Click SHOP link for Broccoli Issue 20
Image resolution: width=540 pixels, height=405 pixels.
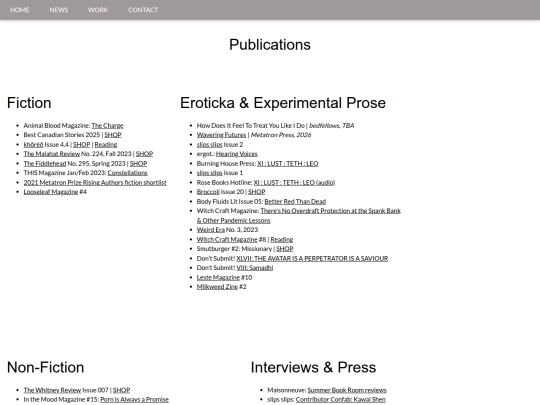257,192
